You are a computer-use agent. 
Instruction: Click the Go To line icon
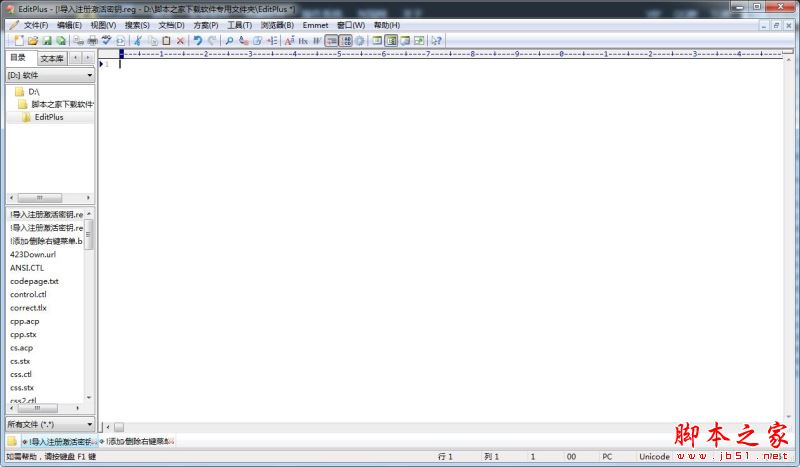pyautogui.click(x=272, y=40)
